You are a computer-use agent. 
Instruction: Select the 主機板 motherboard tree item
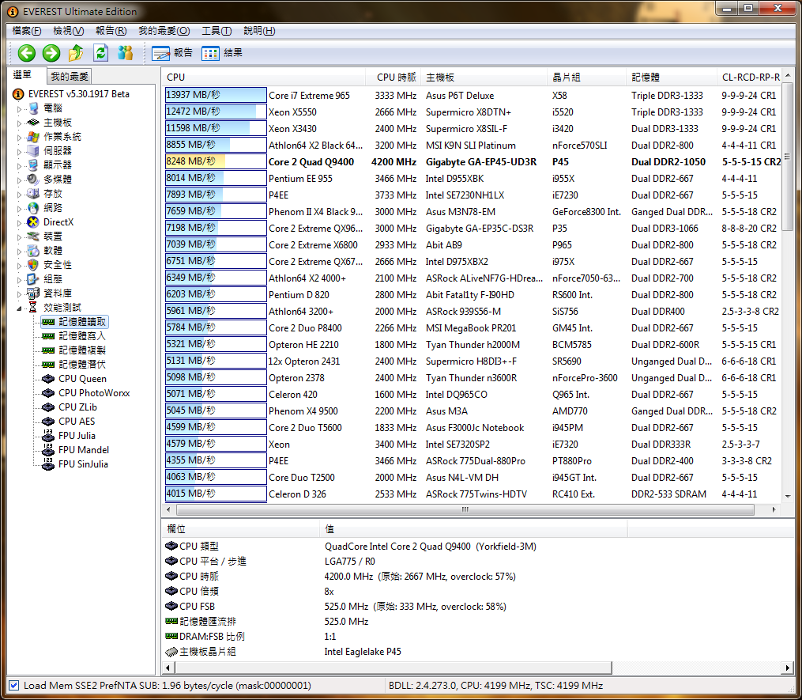coord(57,123)
